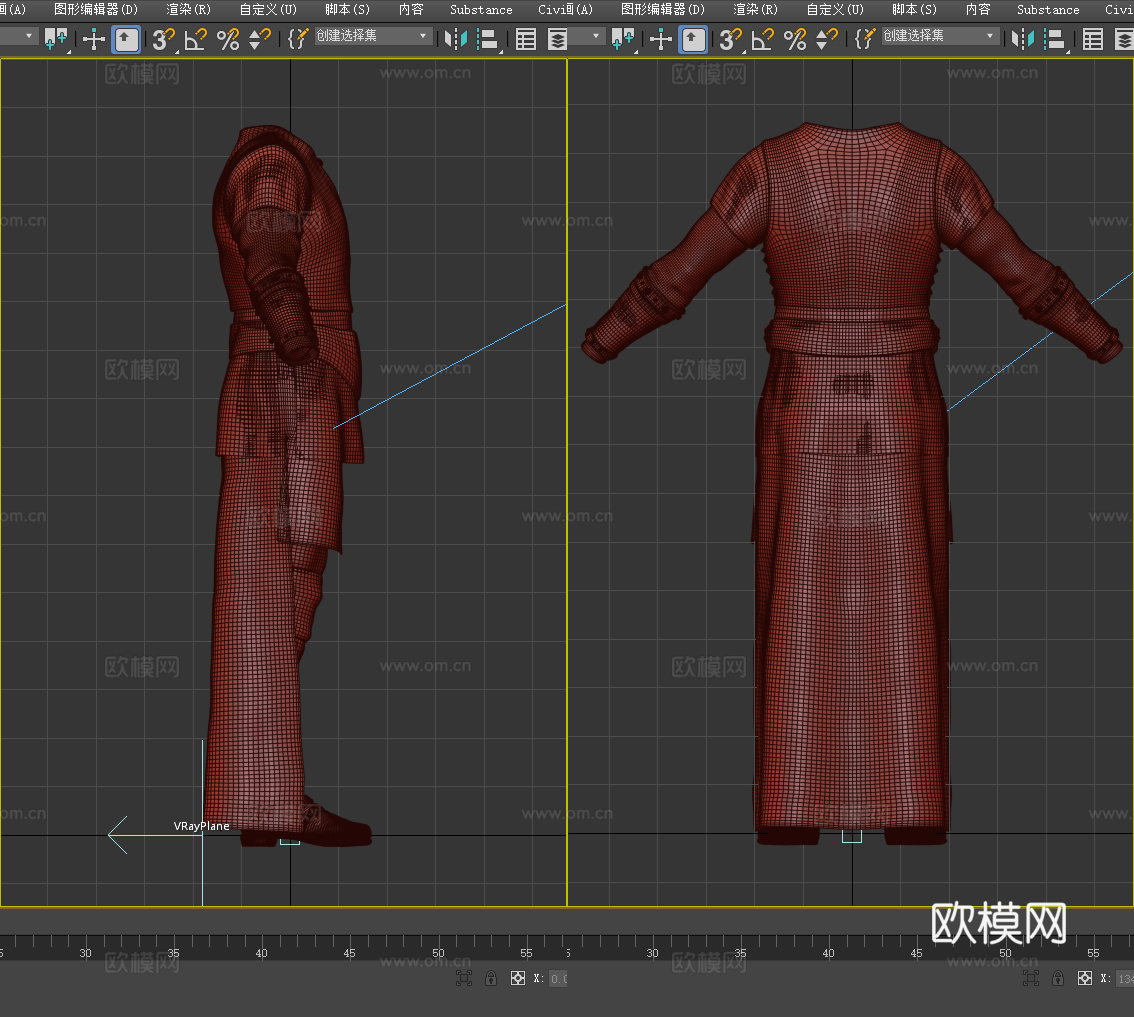Screen dimensions: 1134x1017
Task: Click frame 50 on left timeline
Action: [438, 953]
